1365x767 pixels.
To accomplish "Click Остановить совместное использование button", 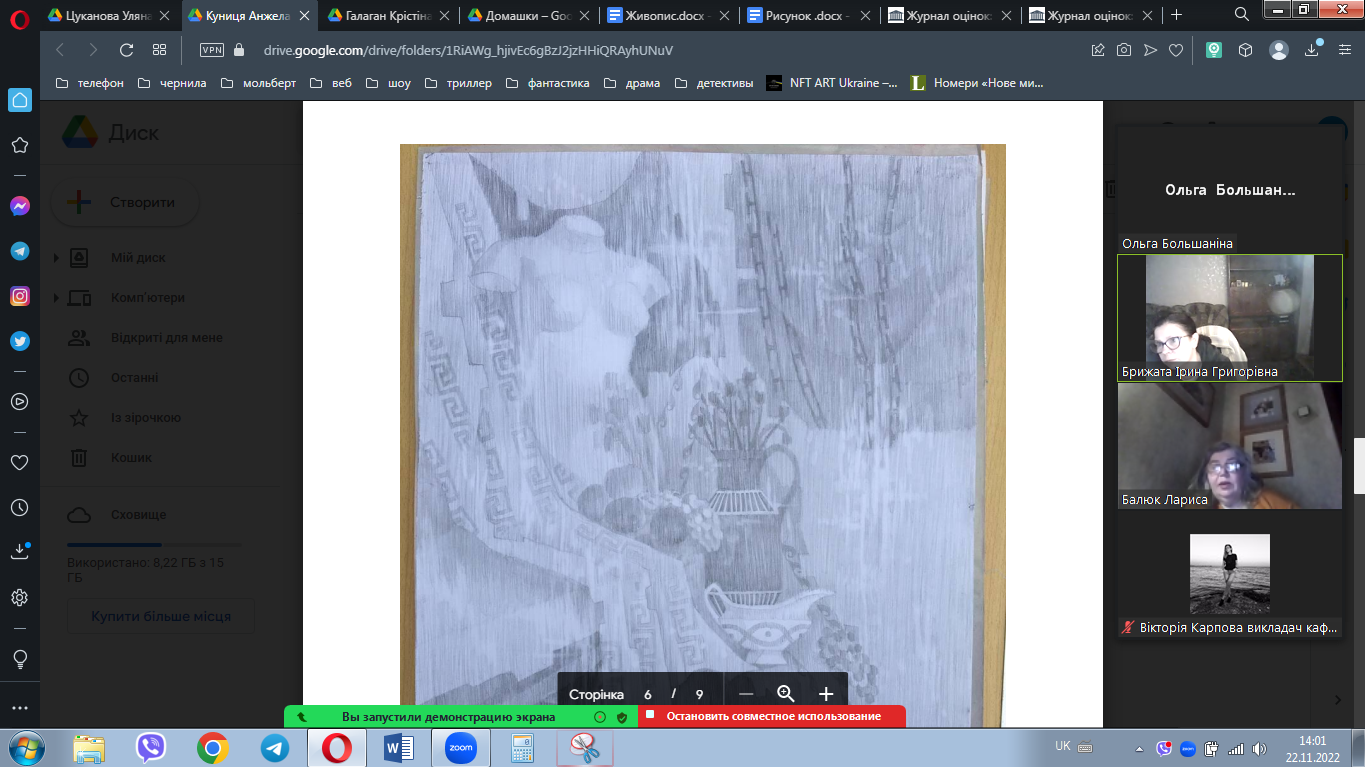I will [x=771, y=716].
